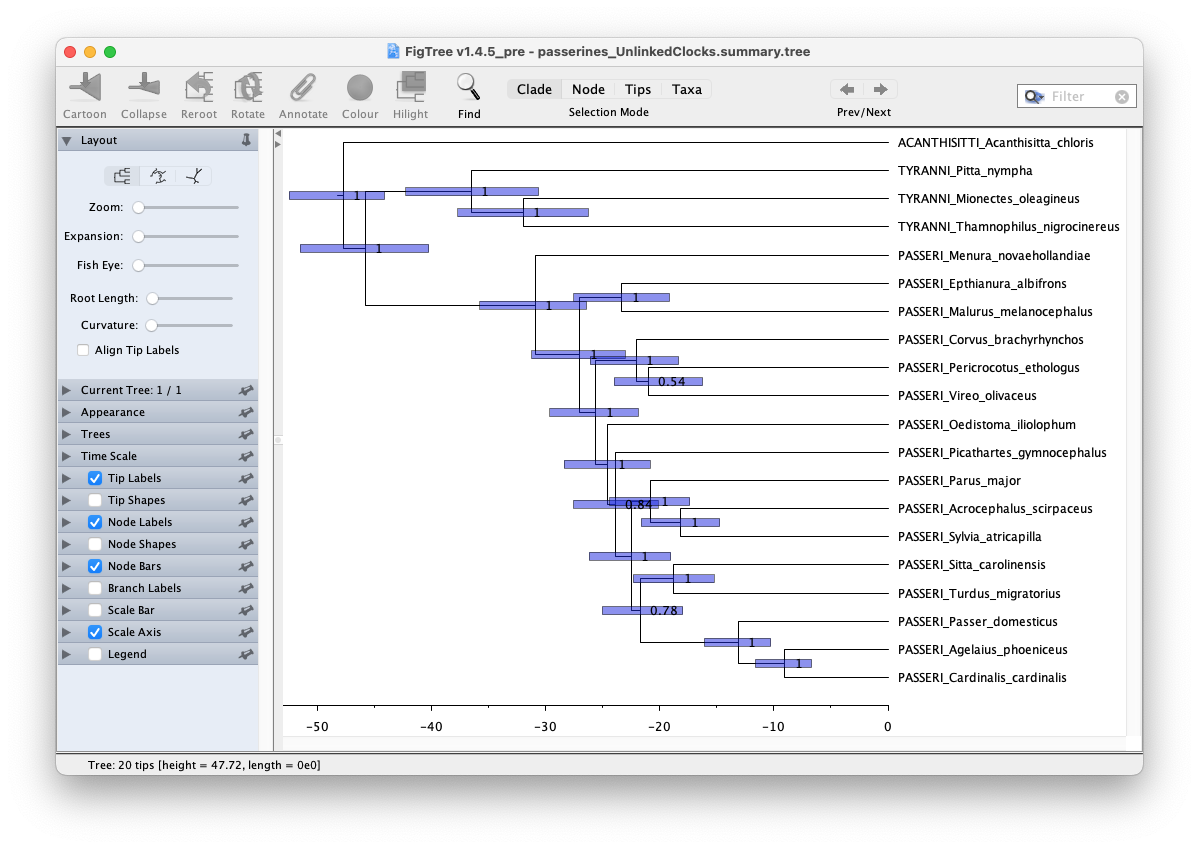The image size is (1199, 849).
Task: Click pin icon on Tip Labels row
Action: 246,479
